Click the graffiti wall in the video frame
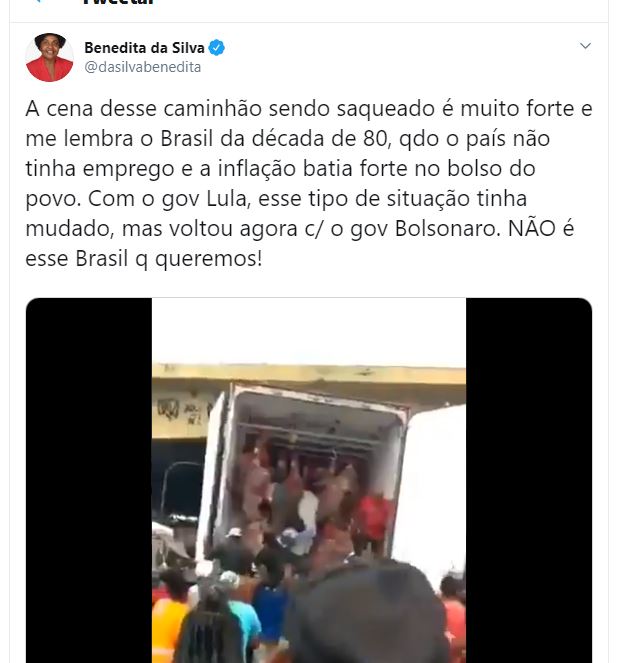The width and height of the screenshot is (627, 663). click(x=182, y=410)
